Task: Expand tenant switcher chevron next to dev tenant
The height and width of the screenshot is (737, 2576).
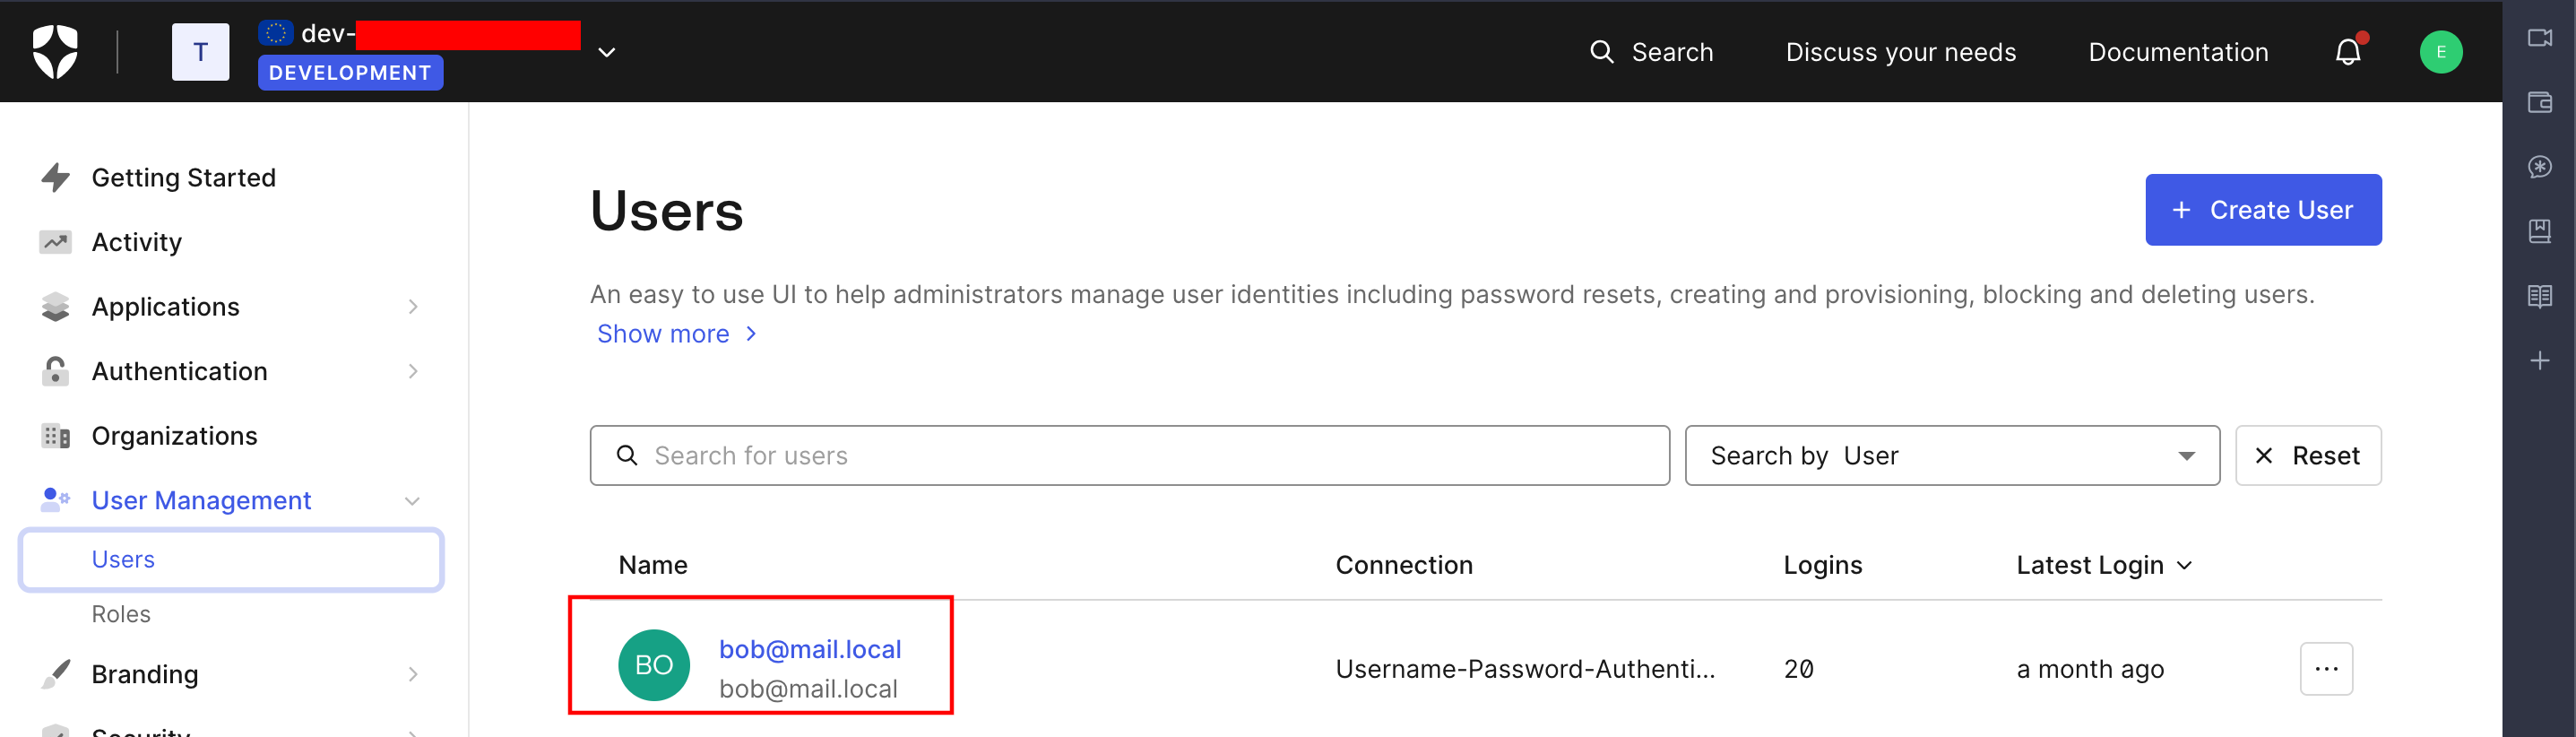Action: 606,52
